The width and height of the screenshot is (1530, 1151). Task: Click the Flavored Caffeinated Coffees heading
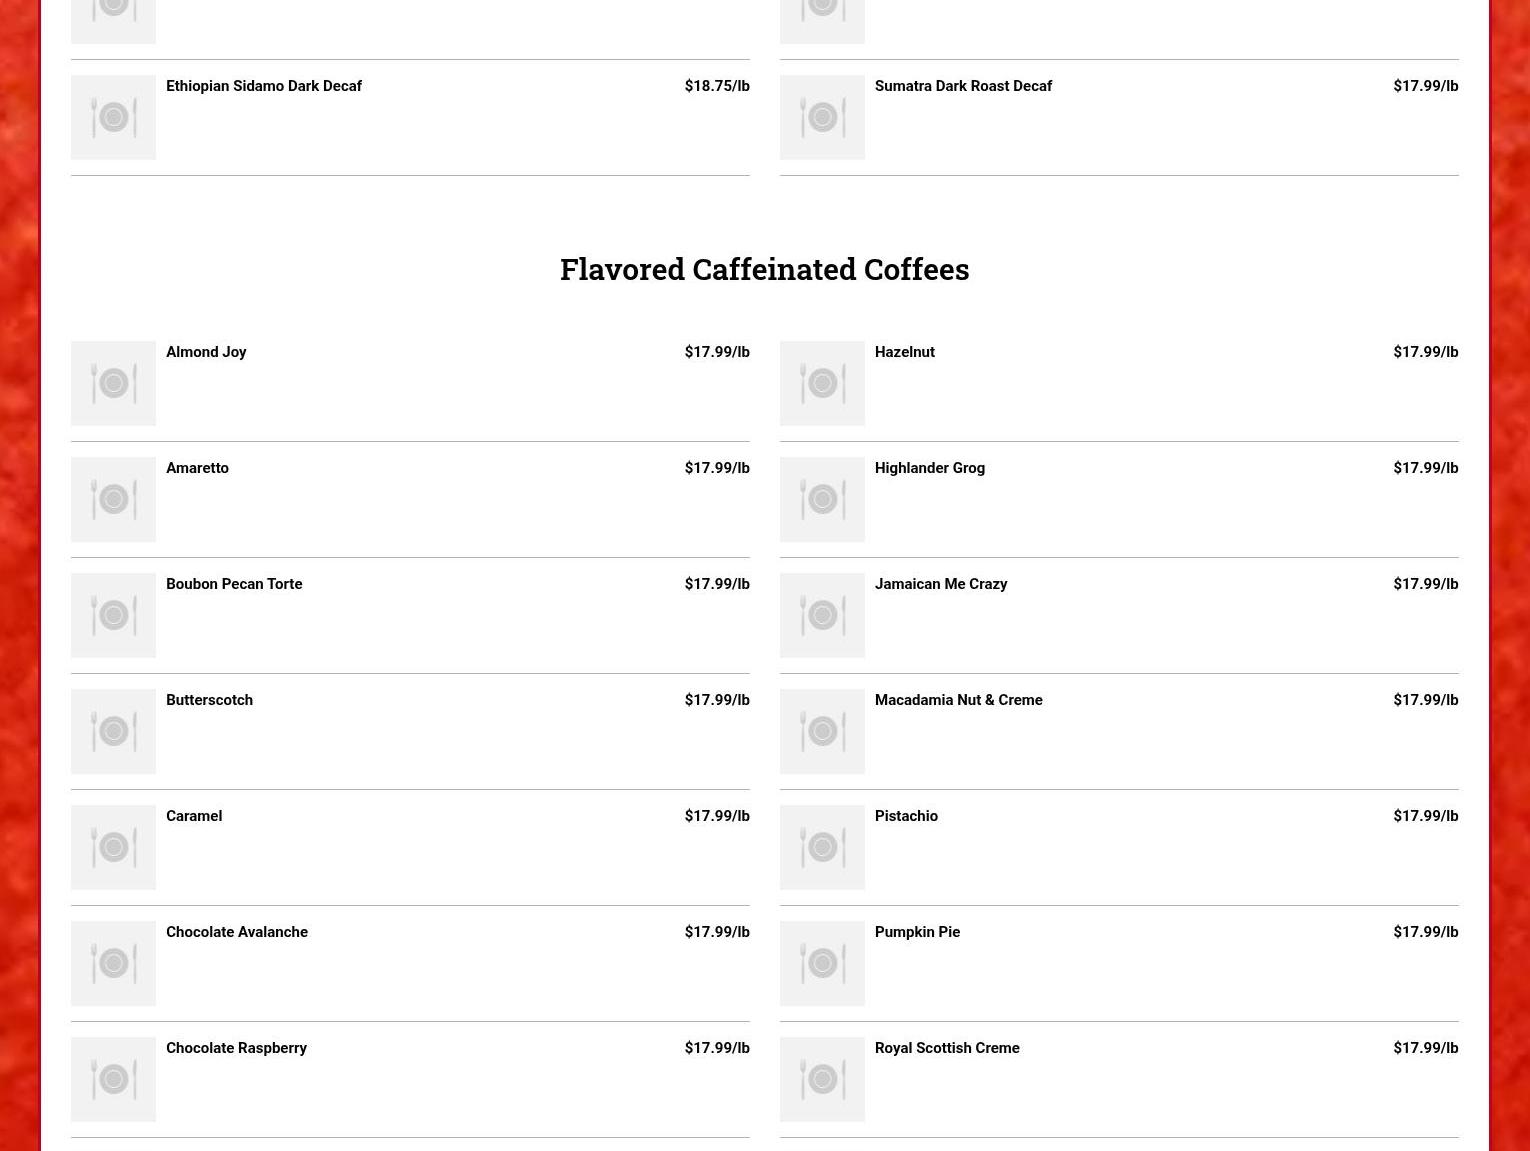[764, 269]
